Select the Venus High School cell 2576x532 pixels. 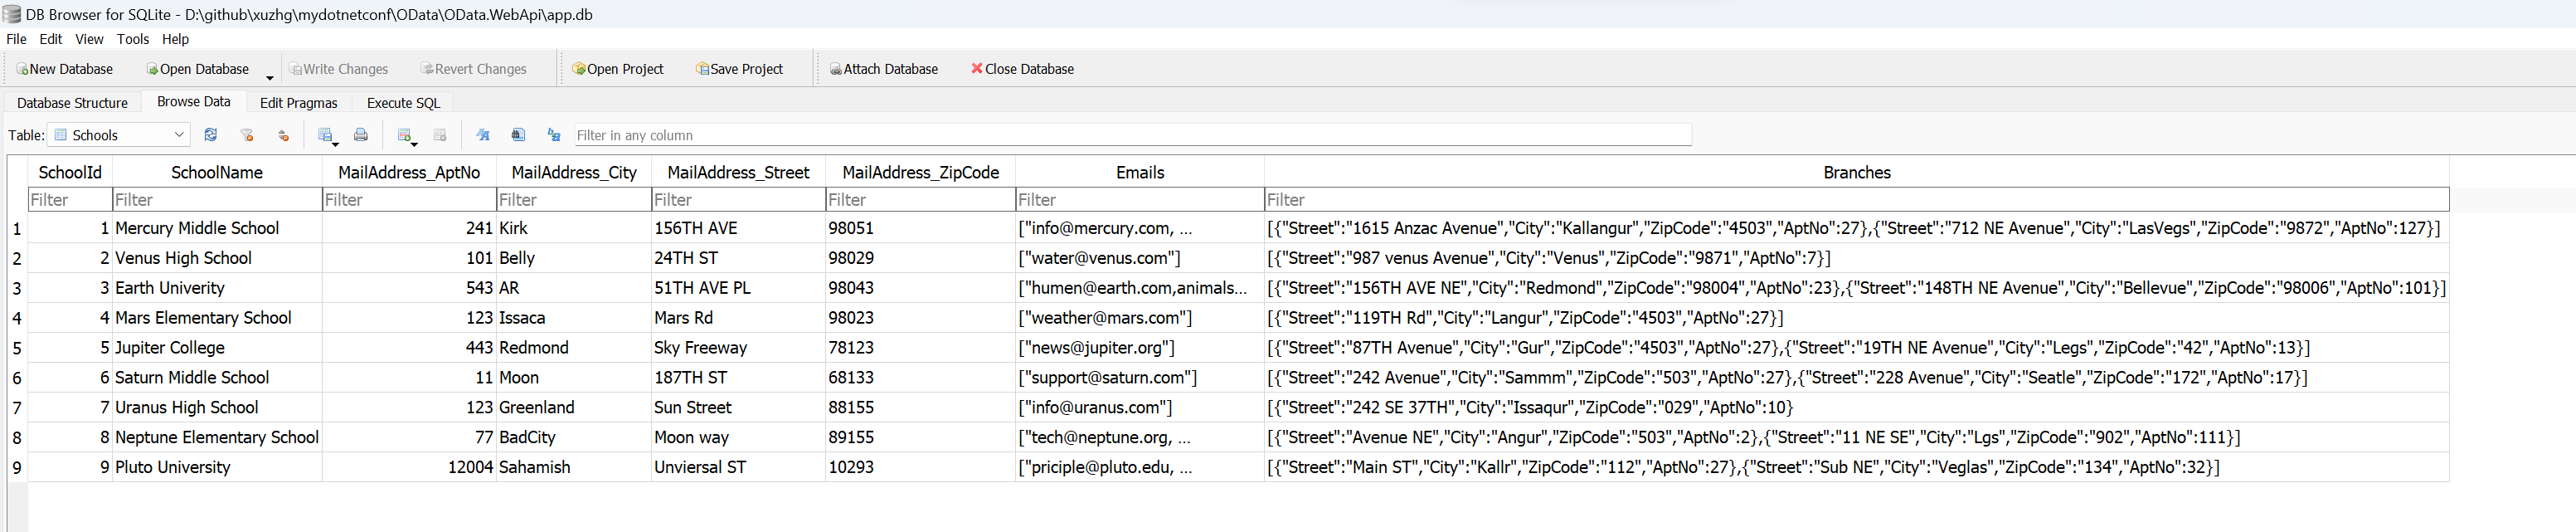pyautogui.click(x=217, y=258)
